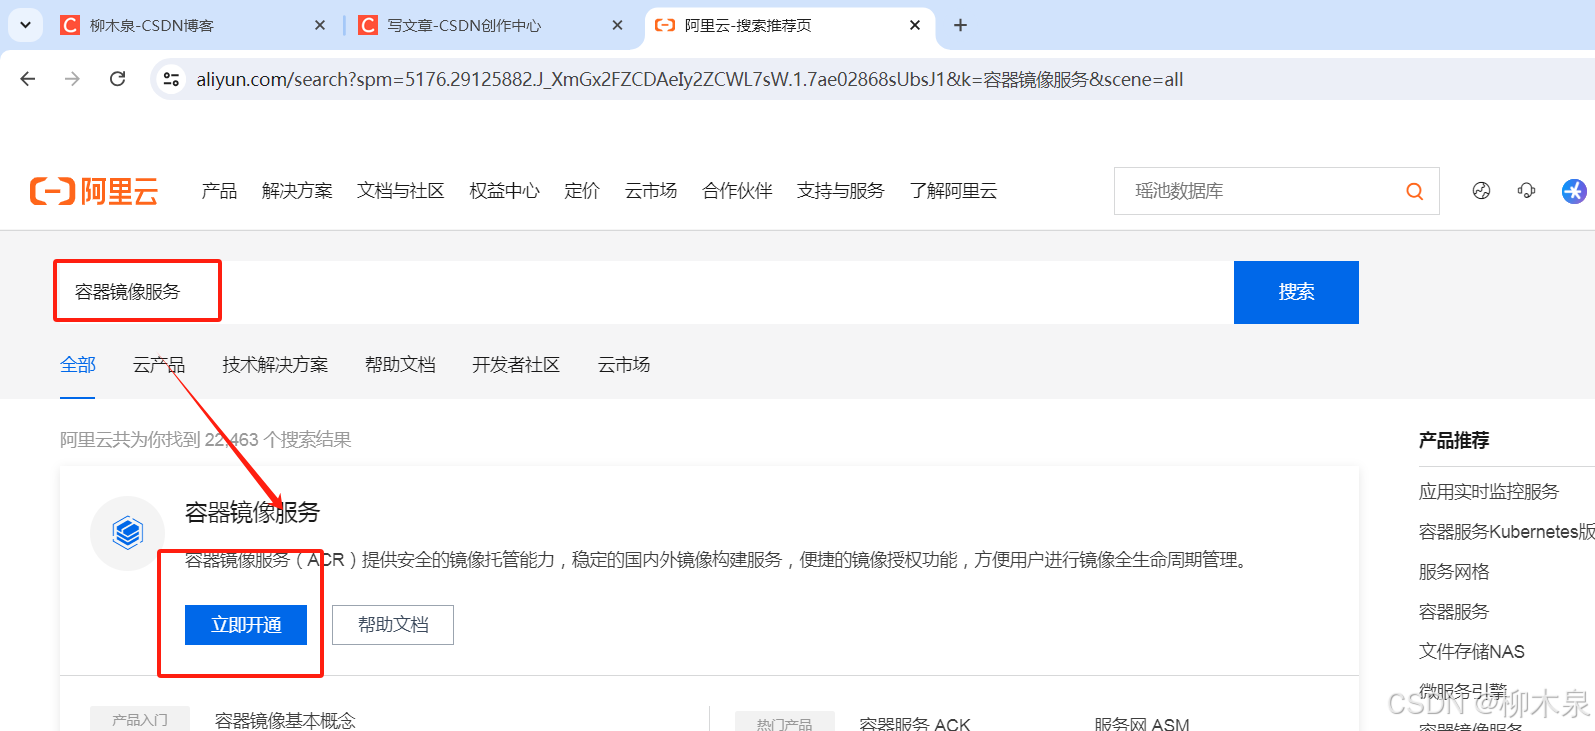Open a new browser tab

click(960, 25)
